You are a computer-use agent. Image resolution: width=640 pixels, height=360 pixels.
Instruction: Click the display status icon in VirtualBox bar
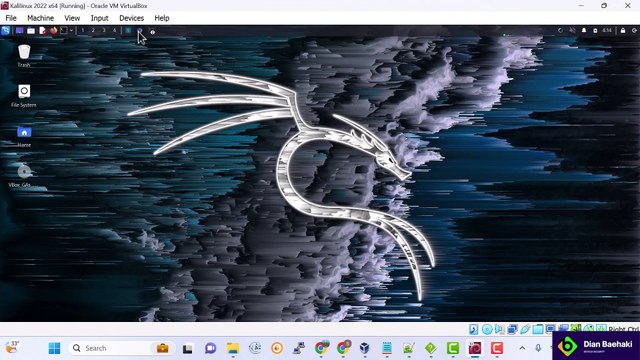coord(551,329)
